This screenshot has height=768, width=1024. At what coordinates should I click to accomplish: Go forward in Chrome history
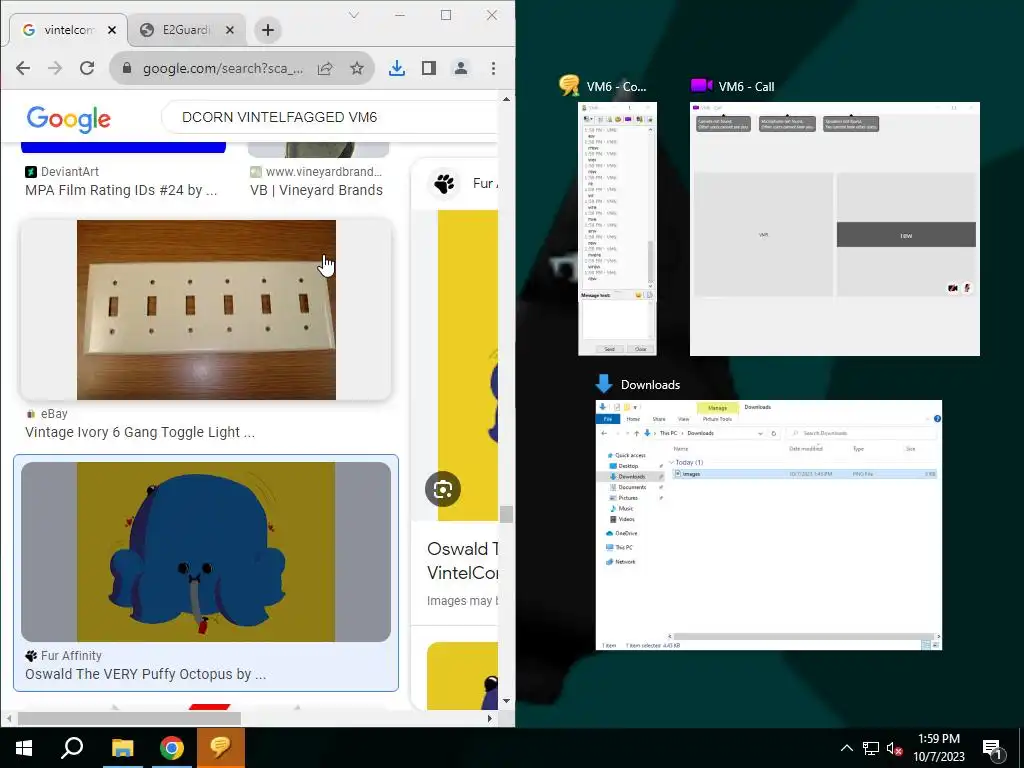coord(55,68)
